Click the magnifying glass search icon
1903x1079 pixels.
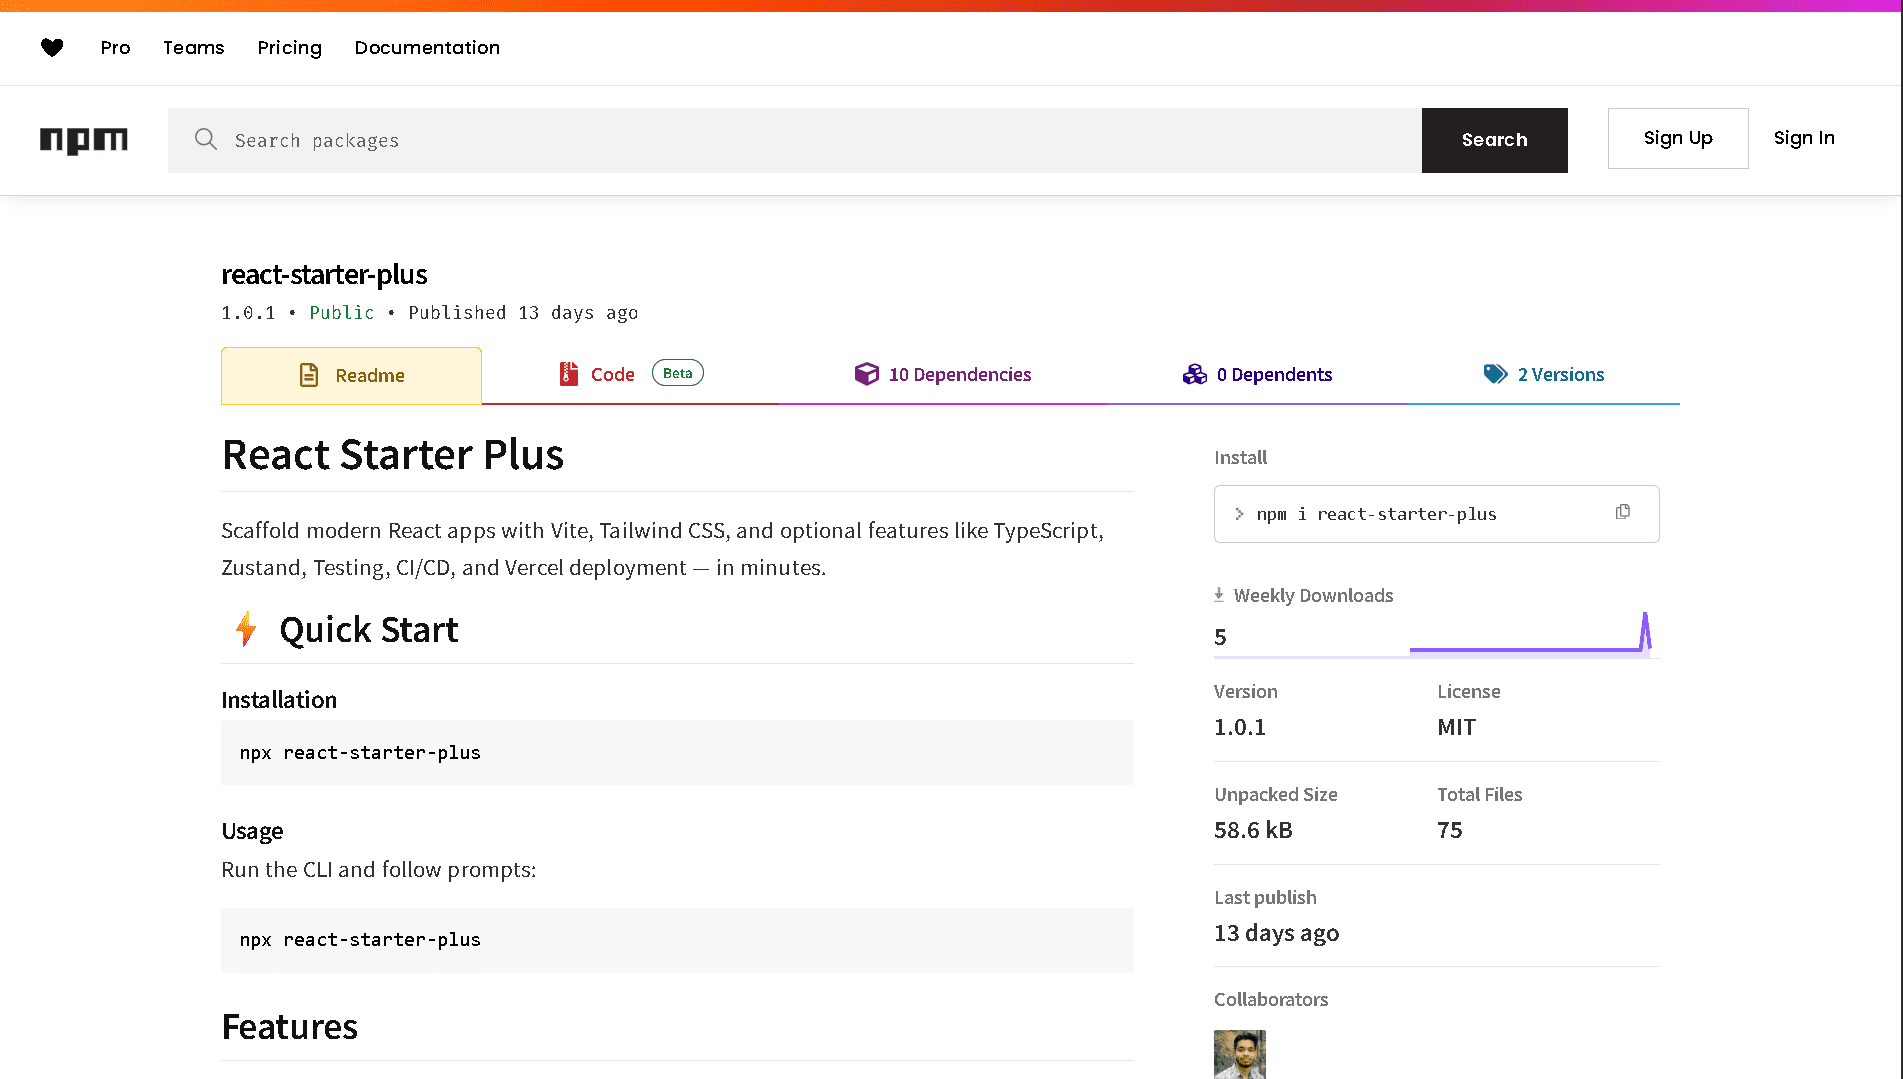pyautogui.click(x=205, y=140)
